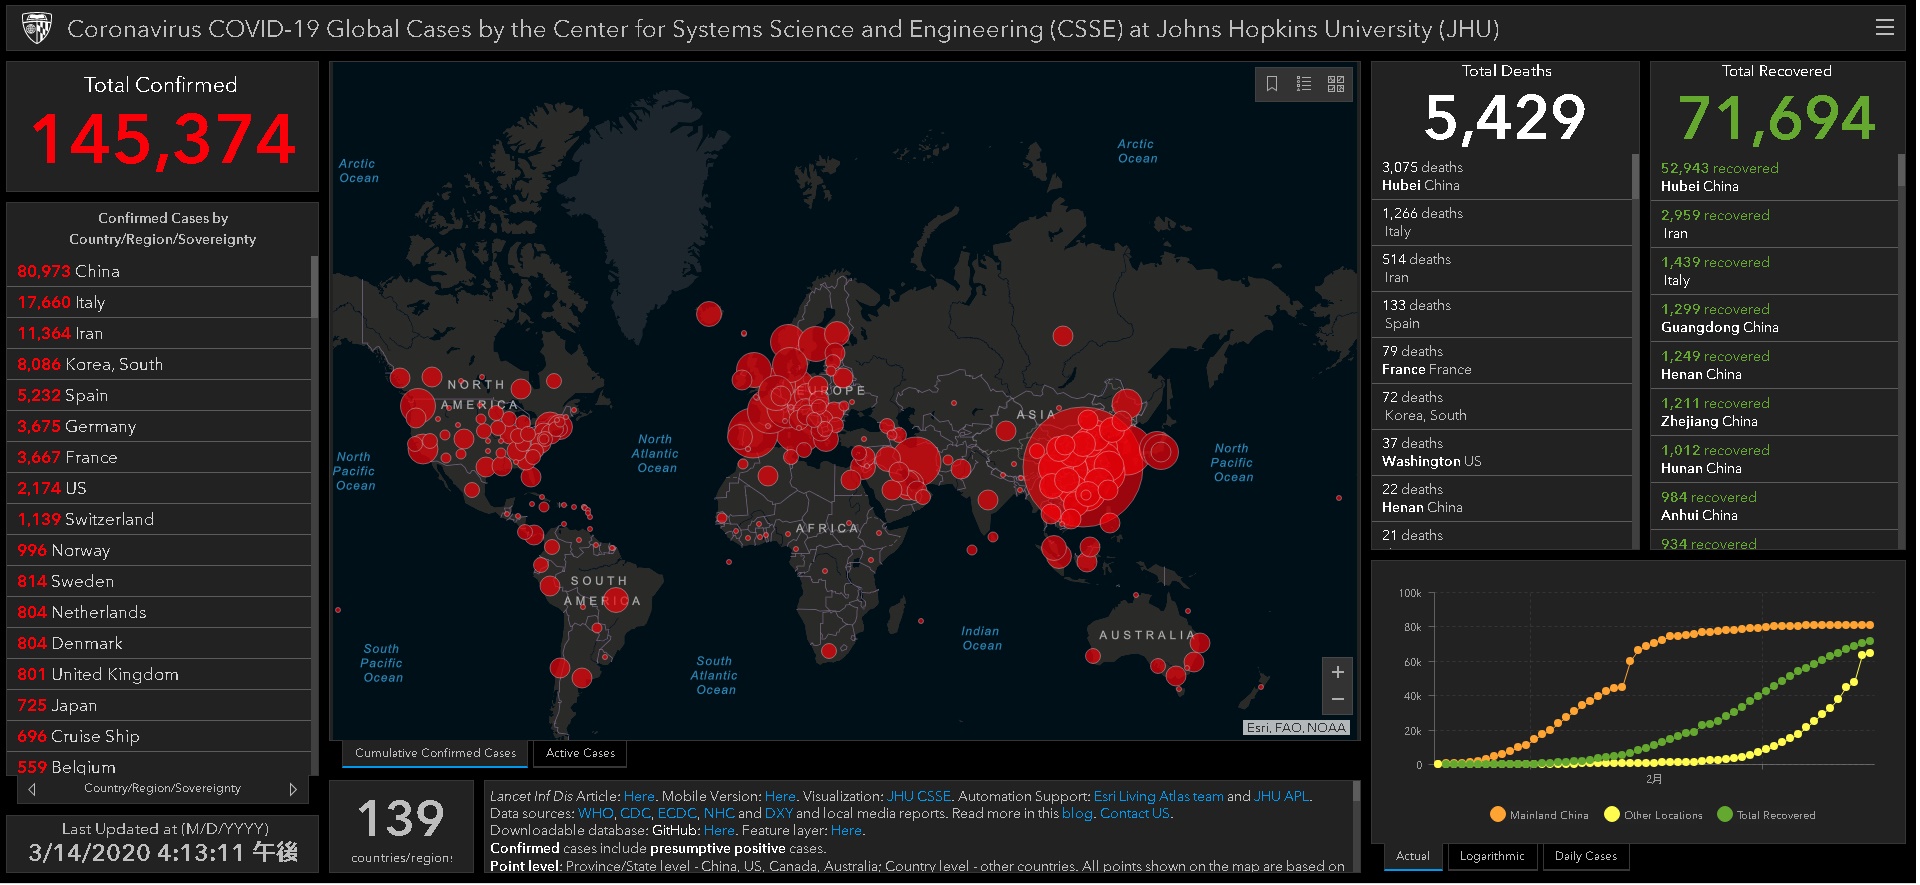
Task: Switch to the Active Cases tab
Action: pyautogui.click(x=580, y=753)
